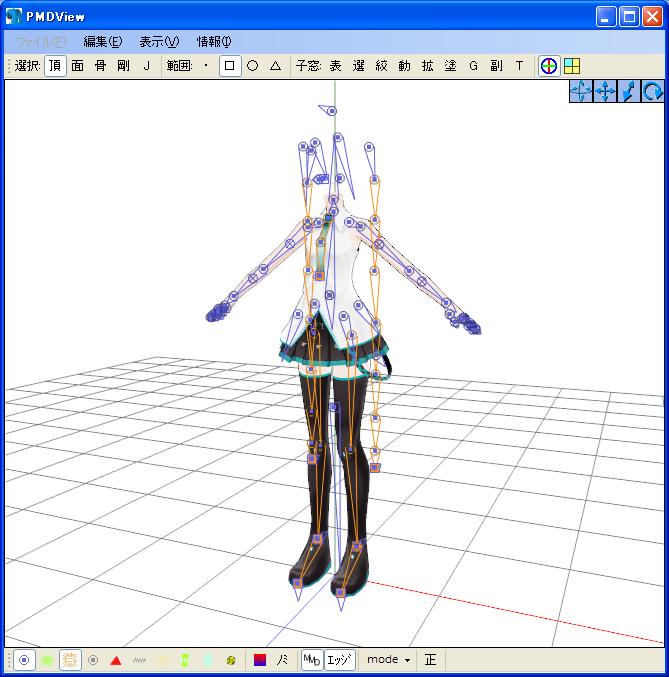
Task: Toggle the faint yellow display icon
Action: (162, 660)
